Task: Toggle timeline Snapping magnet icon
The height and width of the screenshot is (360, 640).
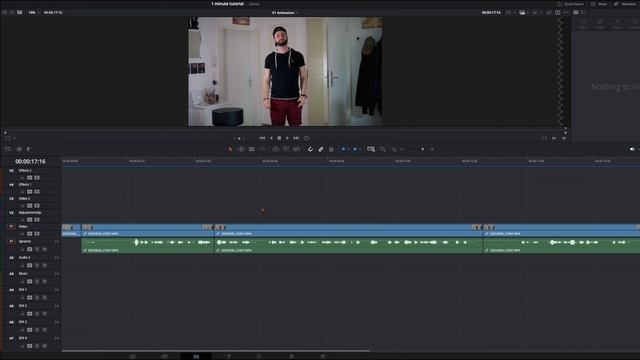Action: tap(310, 149)
